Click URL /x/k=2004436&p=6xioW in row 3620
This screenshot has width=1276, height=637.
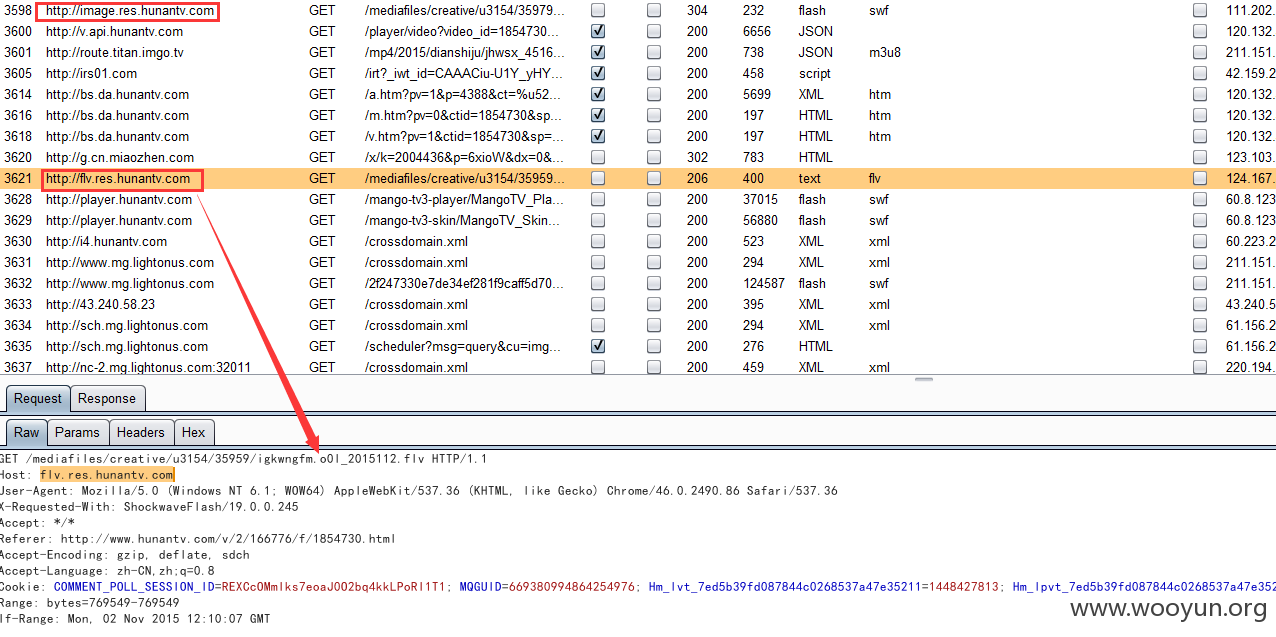464,158
